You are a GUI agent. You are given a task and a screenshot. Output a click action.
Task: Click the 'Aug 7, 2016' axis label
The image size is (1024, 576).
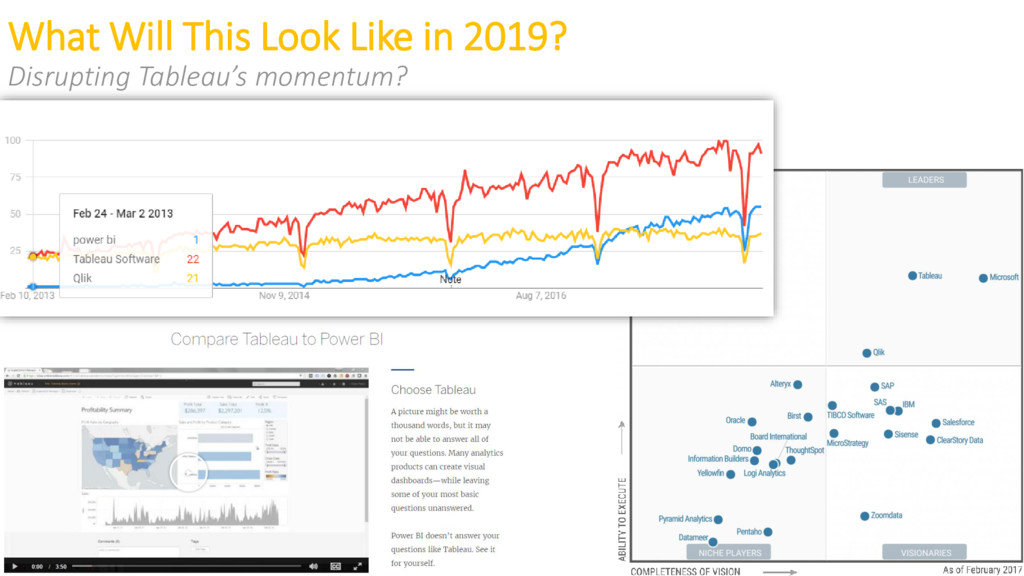click(x=541, y=296)
